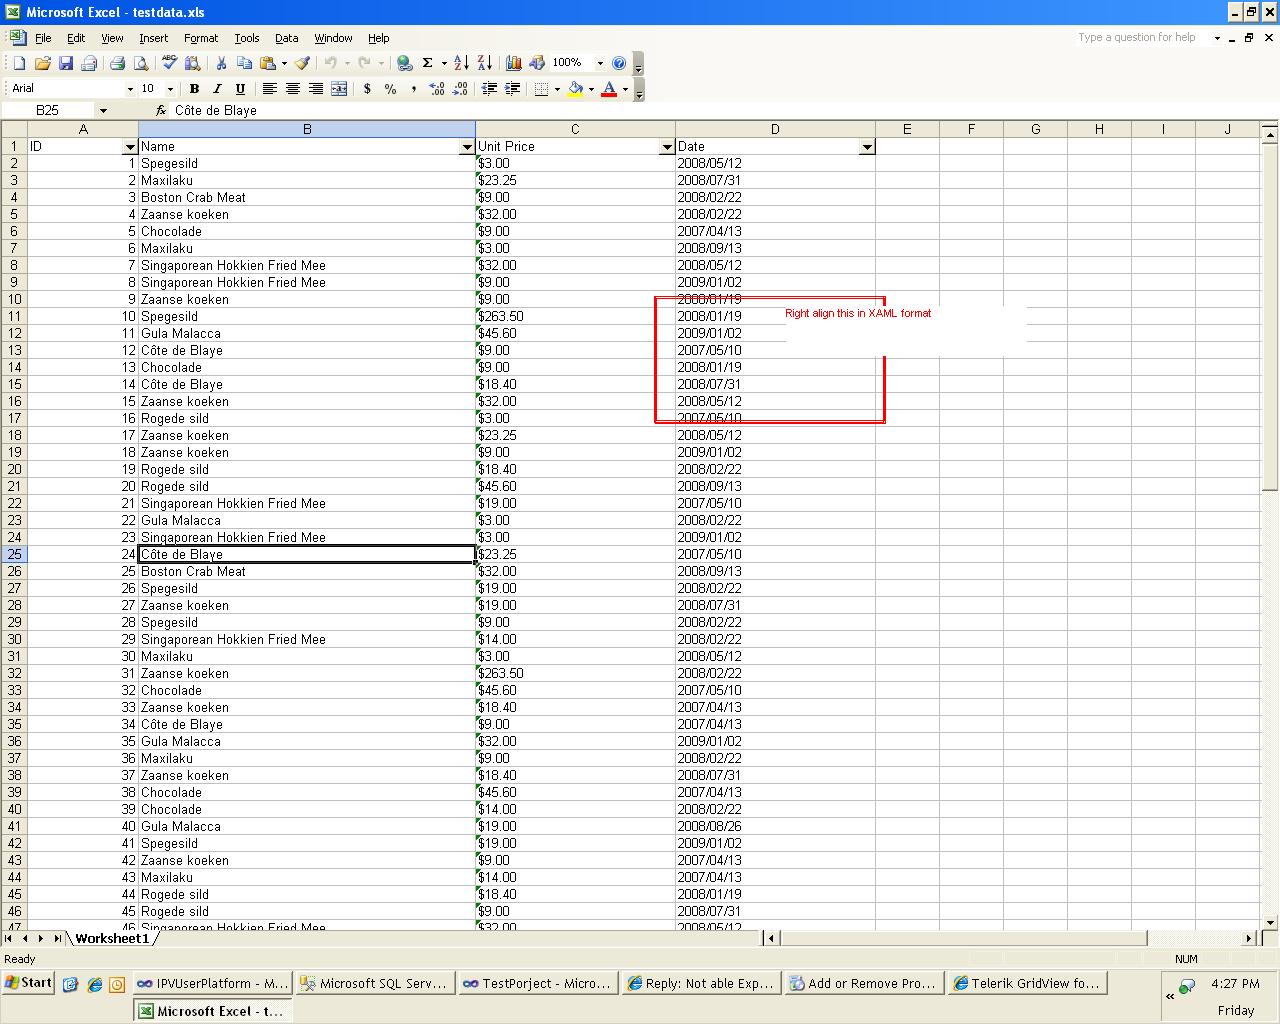Viewport: 1280px width, 1024px height.
Task: Launch the Chart Wizard
Action: (513, 63)
